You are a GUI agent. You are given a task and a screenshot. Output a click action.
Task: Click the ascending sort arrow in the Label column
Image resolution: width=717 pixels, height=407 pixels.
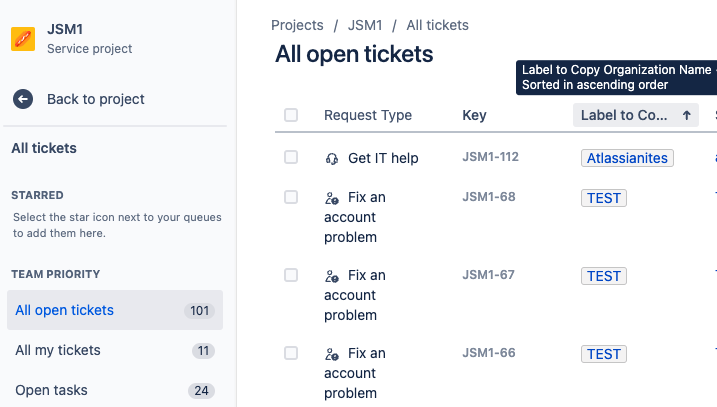click(687, 116)
